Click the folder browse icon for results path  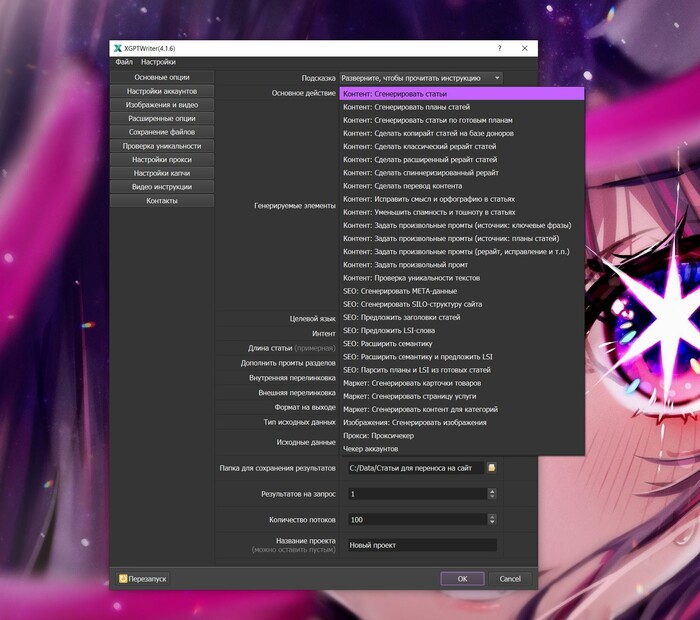pos(491,467)
